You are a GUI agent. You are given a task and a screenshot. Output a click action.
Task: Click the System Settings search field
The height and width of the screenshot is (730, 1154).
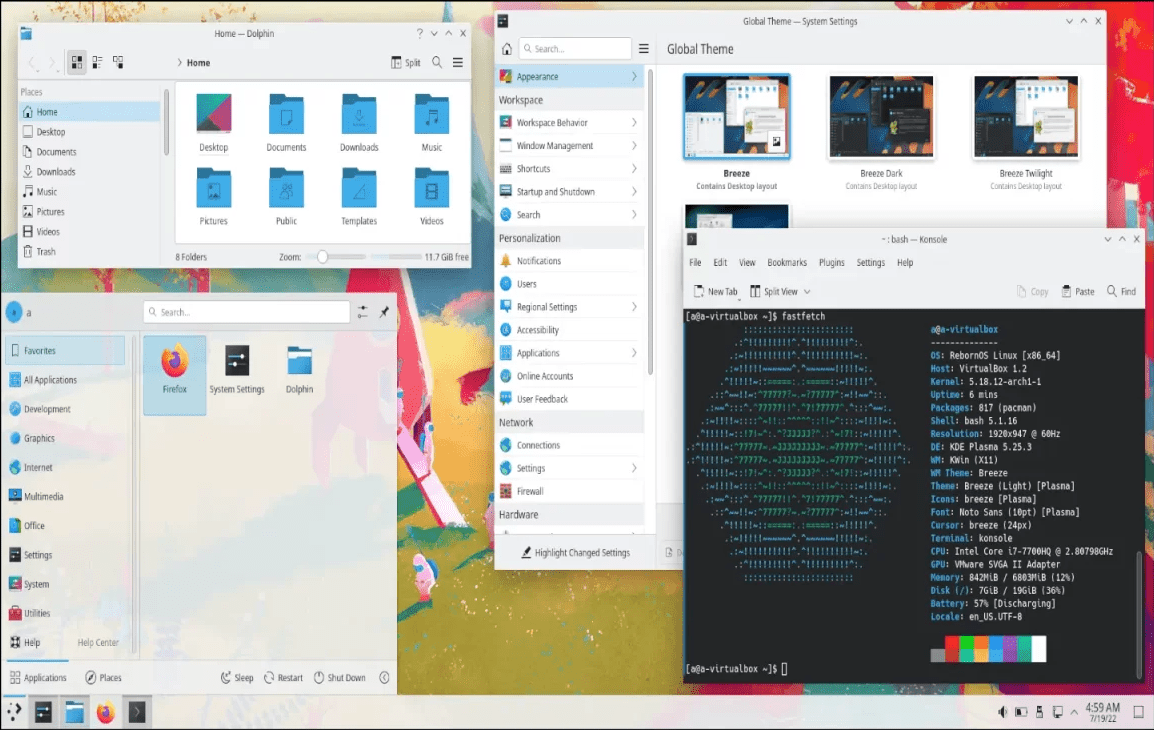click(x=575, y=49)
